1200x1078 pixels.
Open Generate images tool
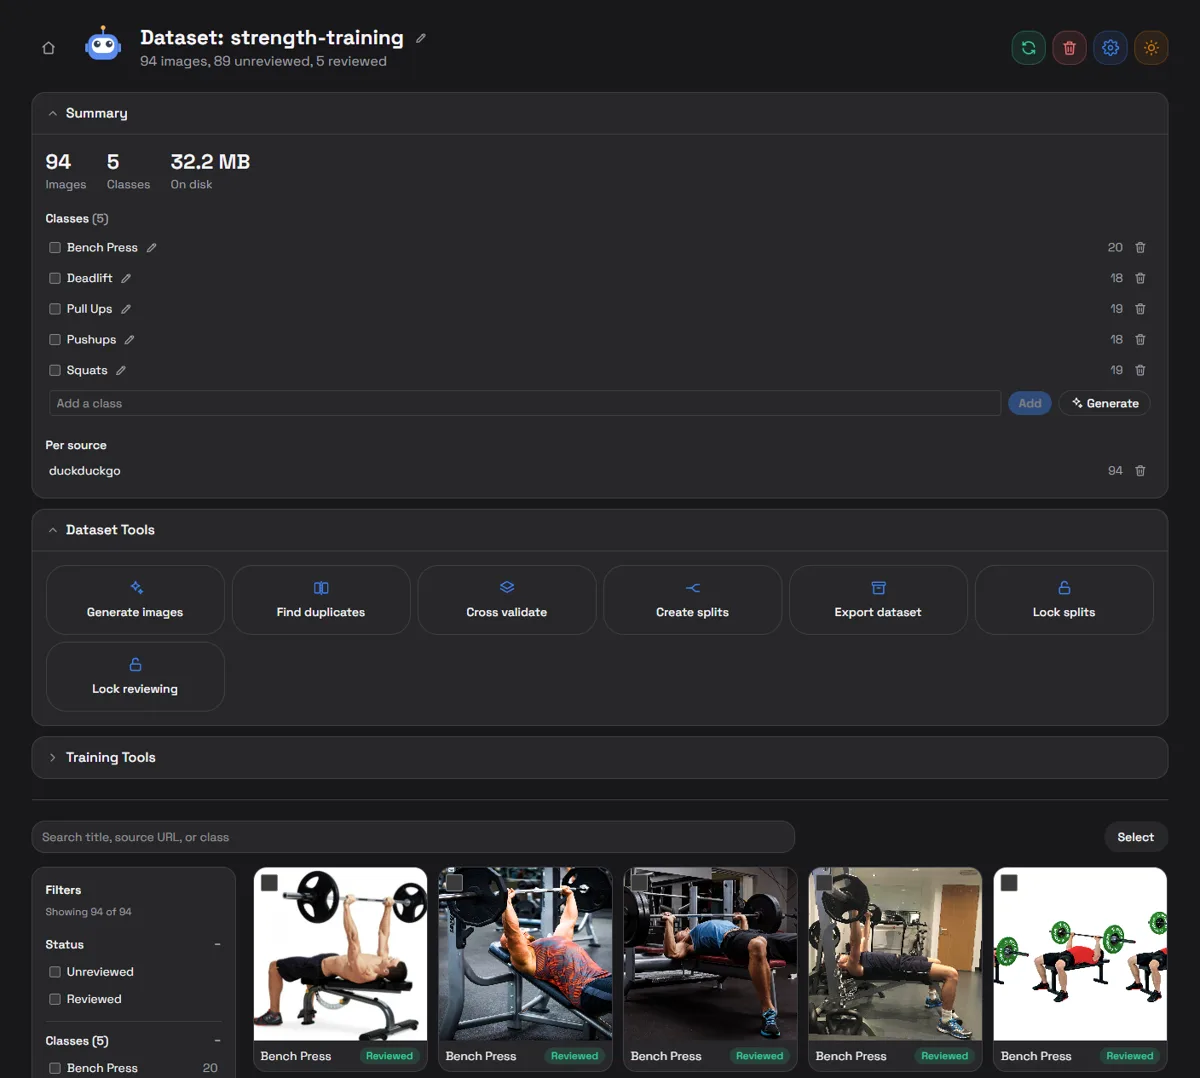135,600
